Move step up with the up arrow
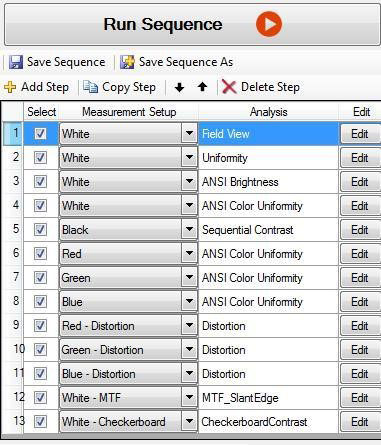Screen dimensions: 381x445 click(x=202, y=87)
